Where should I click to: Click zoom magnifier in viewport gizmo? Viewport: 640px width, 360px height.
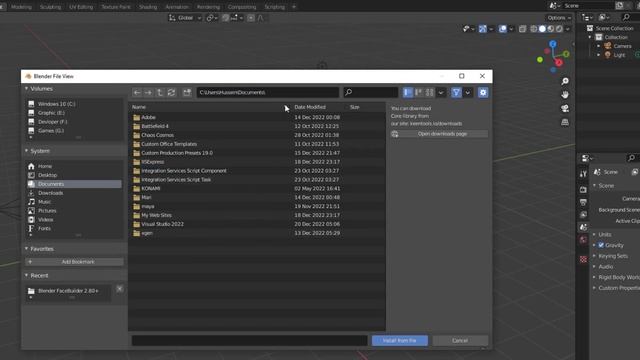point(565,82)
